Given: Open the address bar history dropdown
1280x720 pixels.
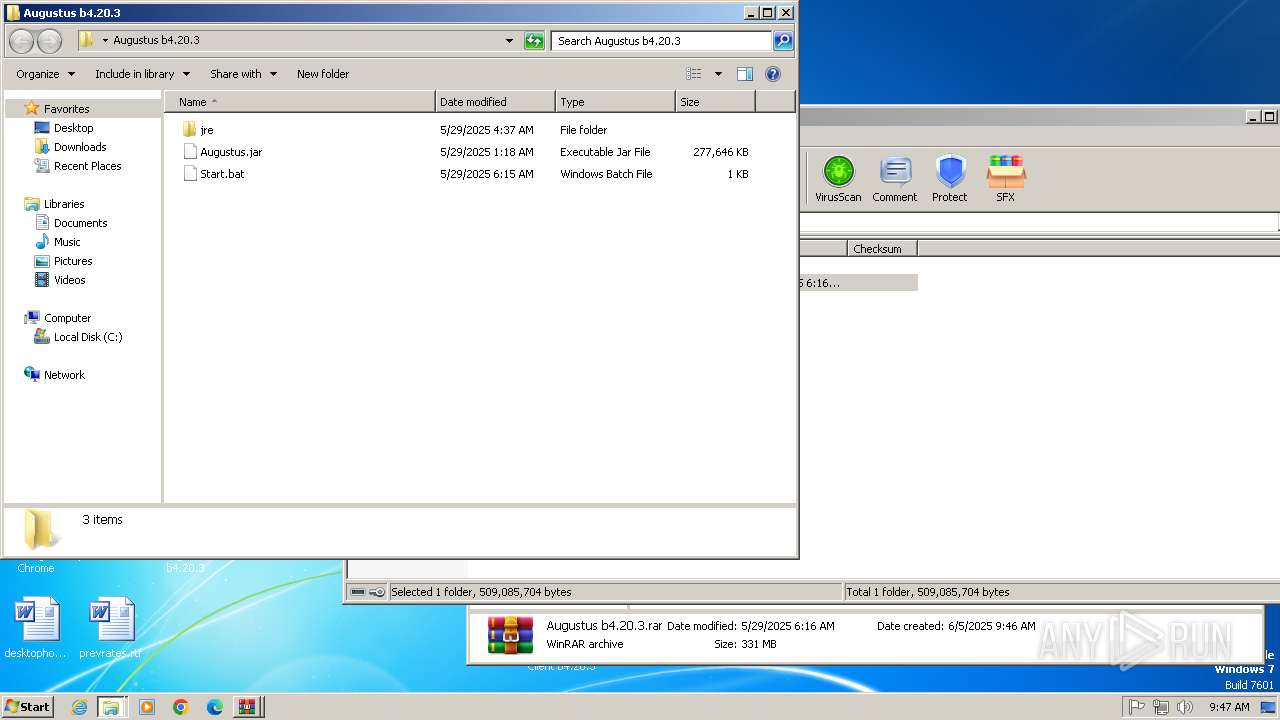Looking at the screenshot, I should pyautogui.click(x=509, y=41).
